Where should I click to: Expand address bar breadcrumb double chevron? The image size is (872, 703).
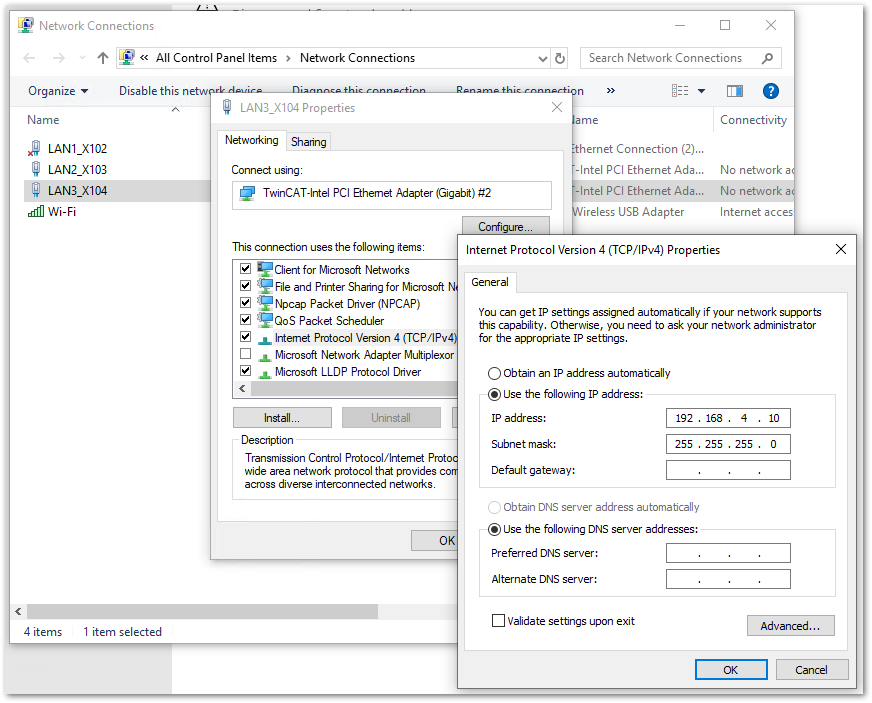click(x=144, y=58)
